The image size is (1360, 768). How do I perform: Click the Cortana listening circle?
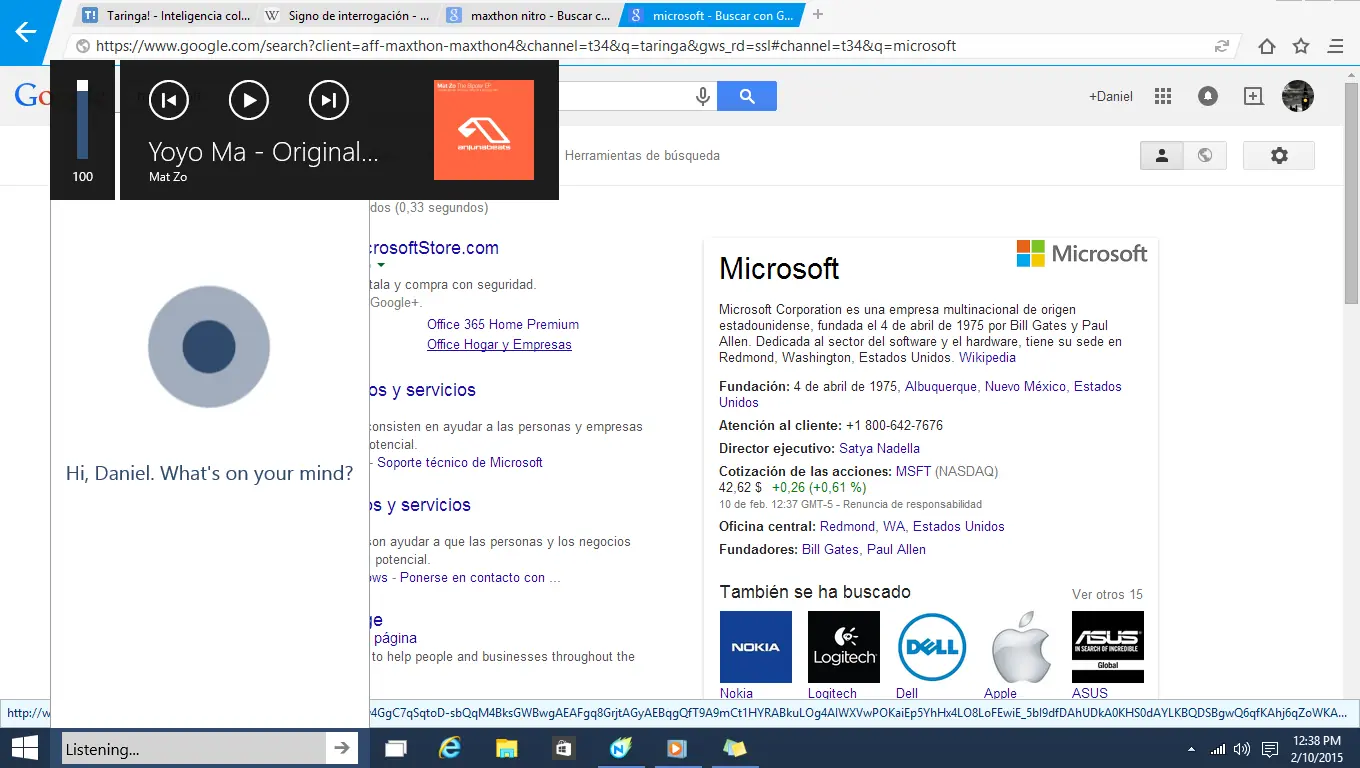(x=209, y=347)
